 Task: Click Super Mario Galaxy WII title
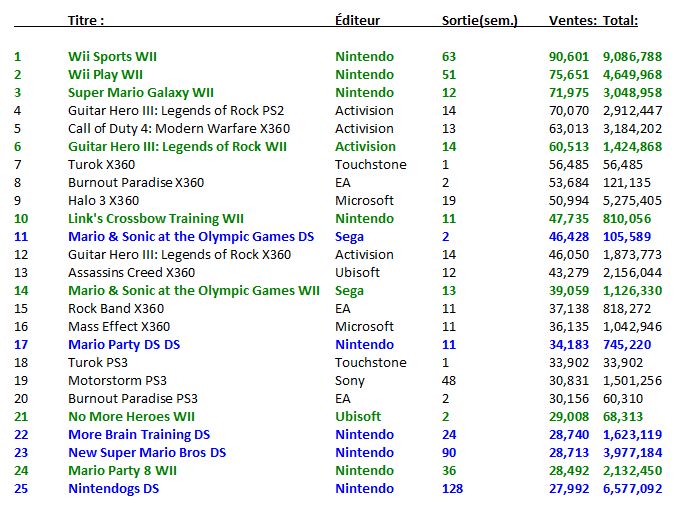141,93
